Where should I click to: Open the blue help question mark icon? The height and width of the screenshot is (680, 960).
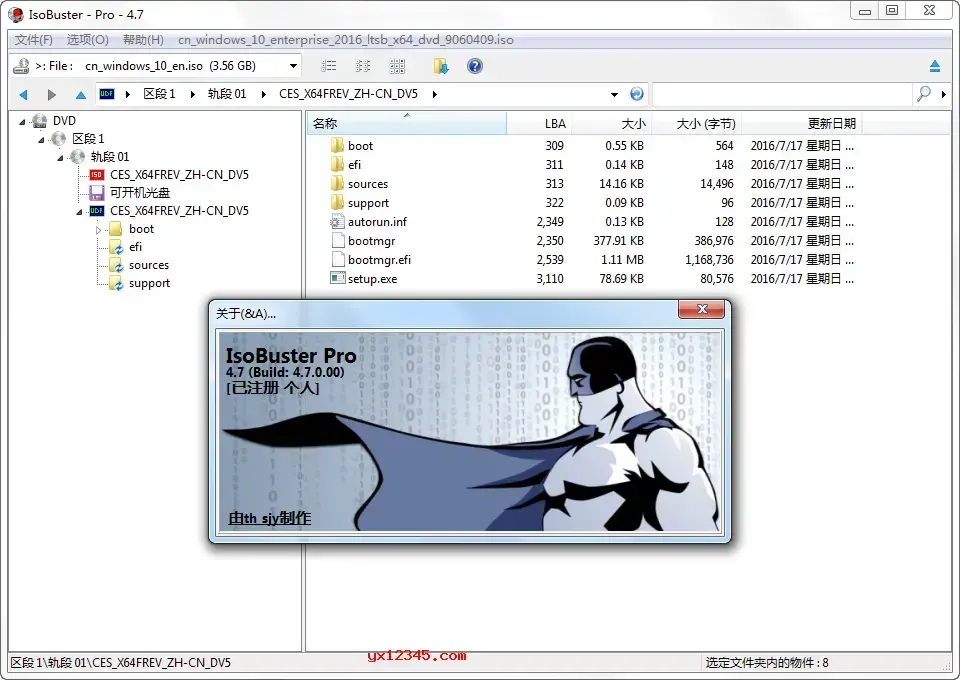point(474,65)
